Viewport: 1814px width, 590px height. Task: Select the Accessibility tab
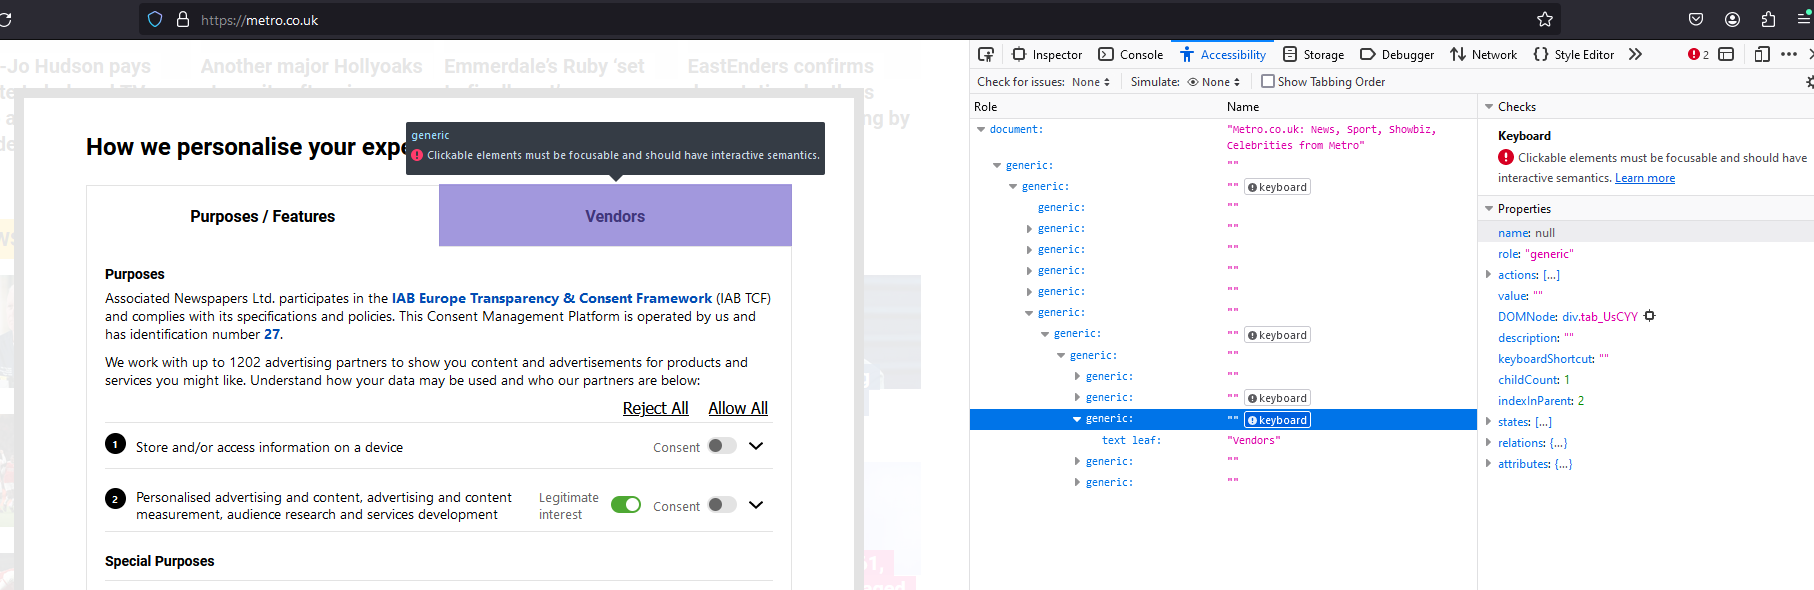coord(1222,55)
